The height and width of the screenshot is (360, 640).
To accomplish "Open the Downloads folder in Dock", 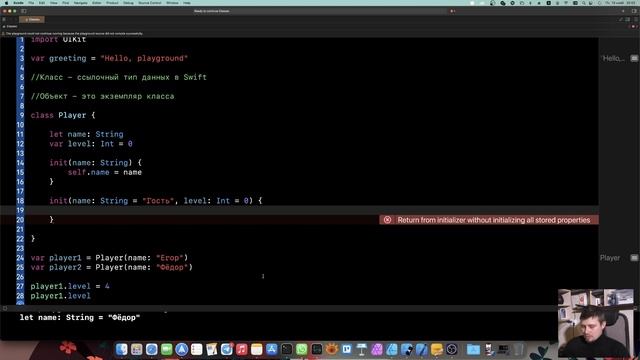I will click(x=473, y=349).
